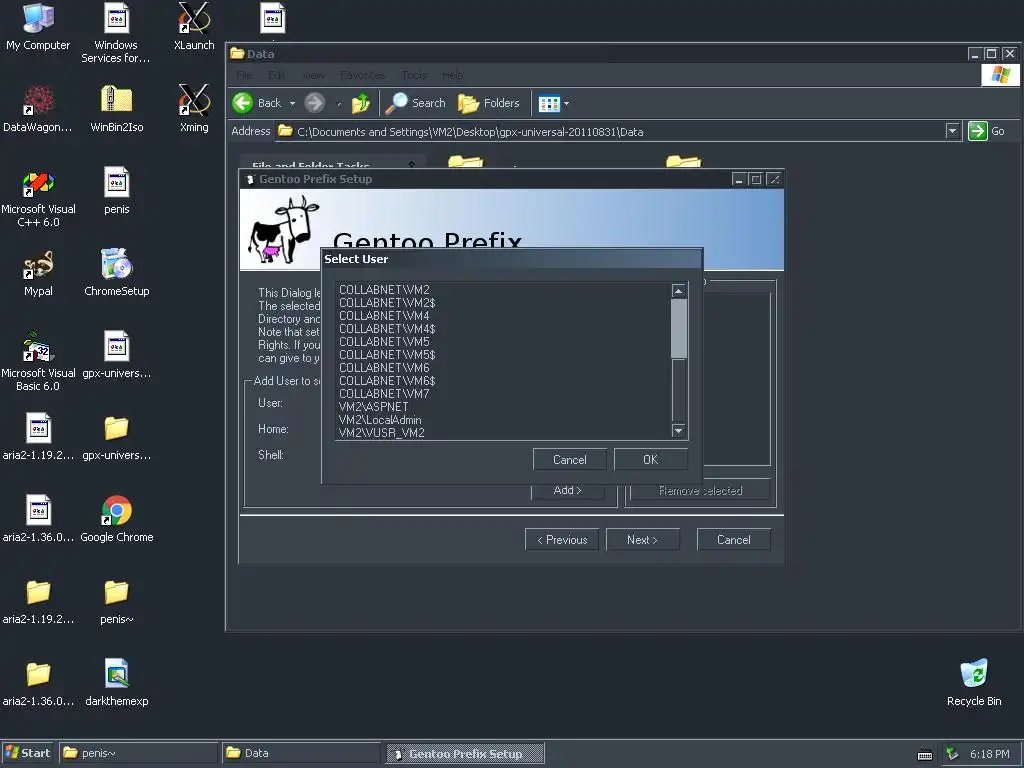Select VM2\LocalAdmin user entry
The height and width of the screenshot is (768, 1024).
tap(504, 420)
